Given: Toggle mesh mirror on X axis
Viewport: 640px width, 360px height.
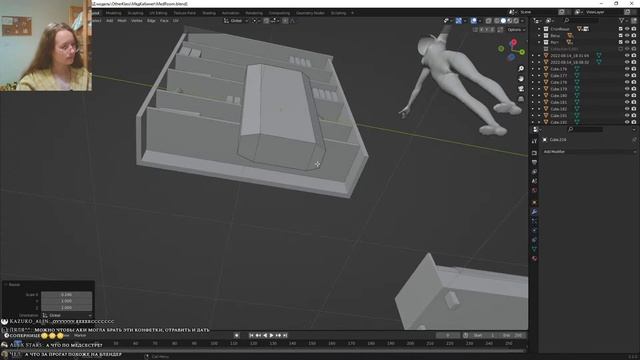Looking at the screenshot, I should [481, 30].
